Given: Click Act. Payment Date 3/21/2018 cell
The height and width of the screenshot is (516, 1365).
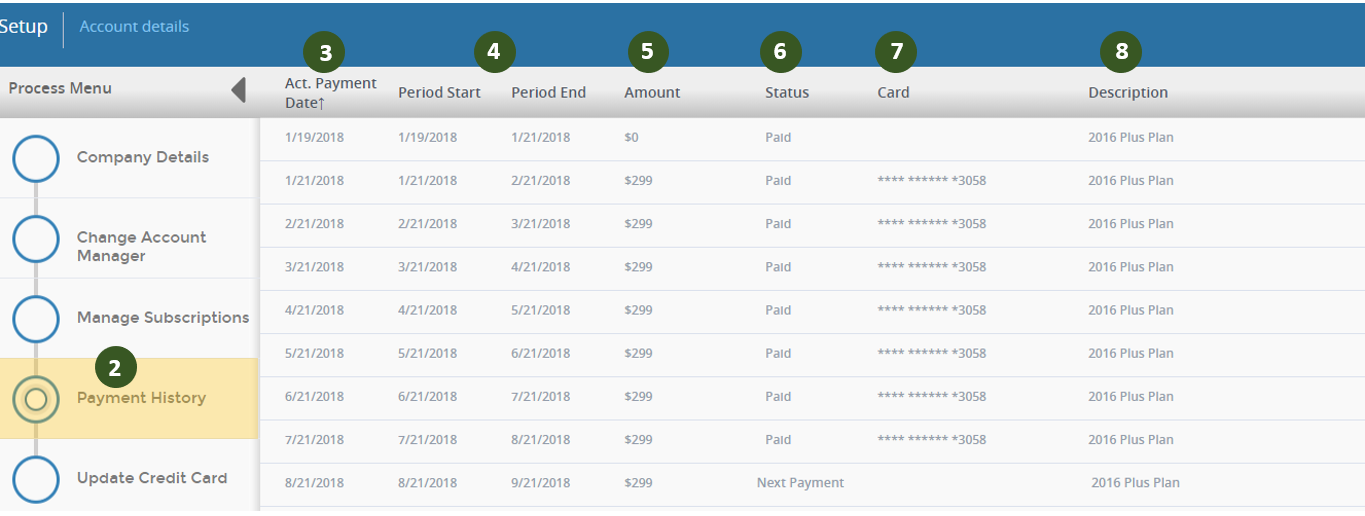Looking at the screenshot, I should 314,267.
